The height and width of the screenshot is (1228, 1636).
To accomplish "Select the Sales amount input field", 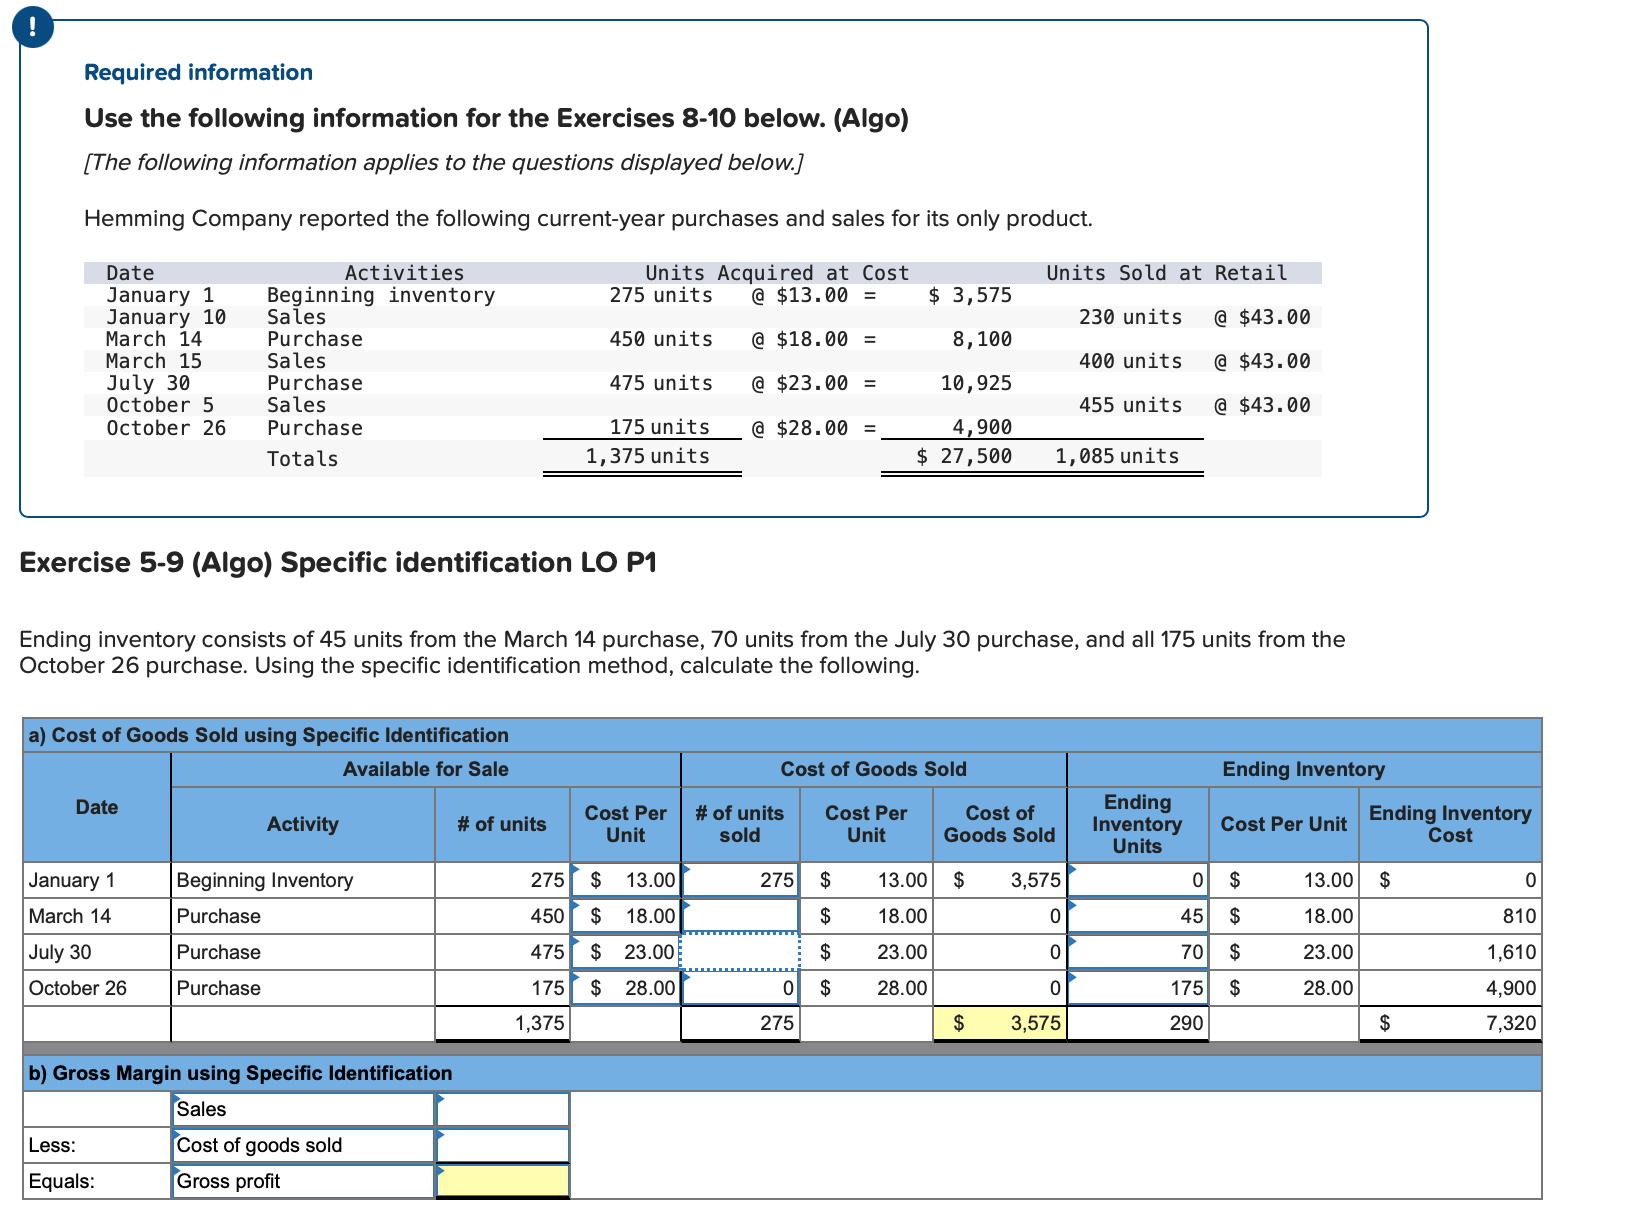I will pyautogui.click(x=503, y=1109).
